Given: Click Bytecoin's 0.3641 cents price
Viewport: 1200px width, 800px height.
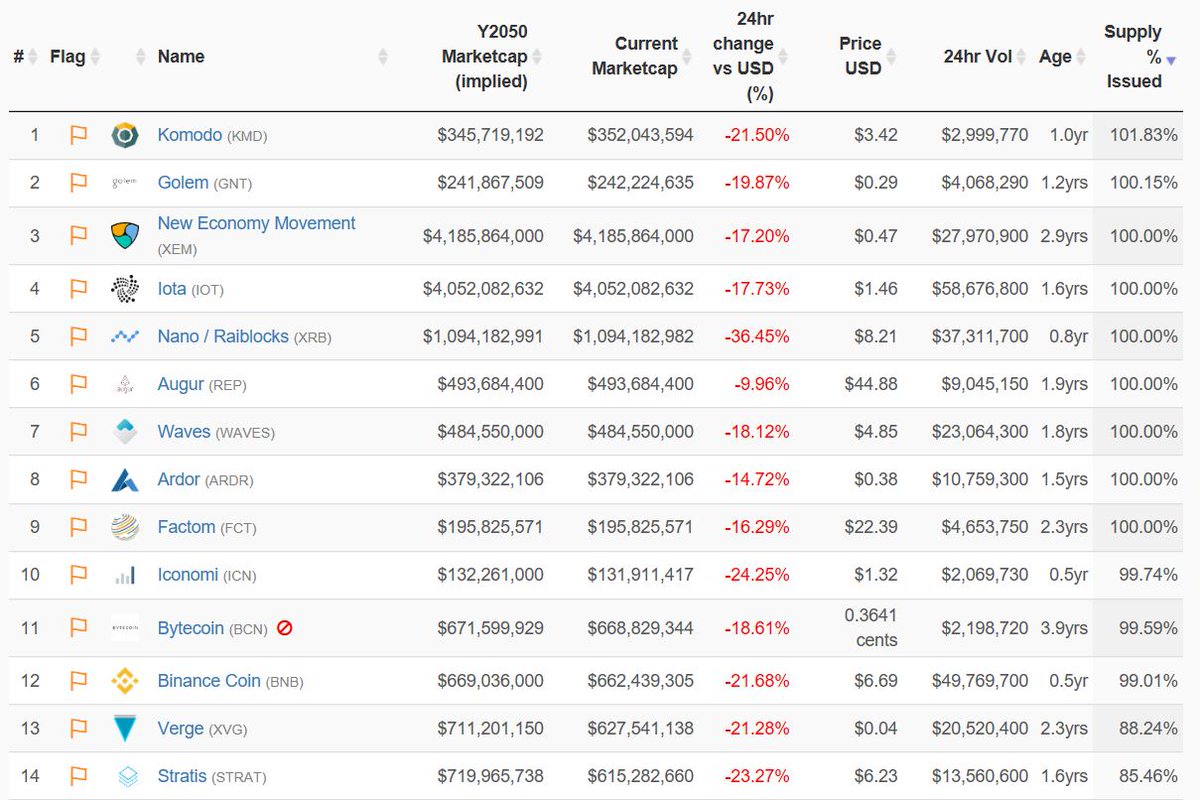Looking at the screenshot, I should 871,628.
